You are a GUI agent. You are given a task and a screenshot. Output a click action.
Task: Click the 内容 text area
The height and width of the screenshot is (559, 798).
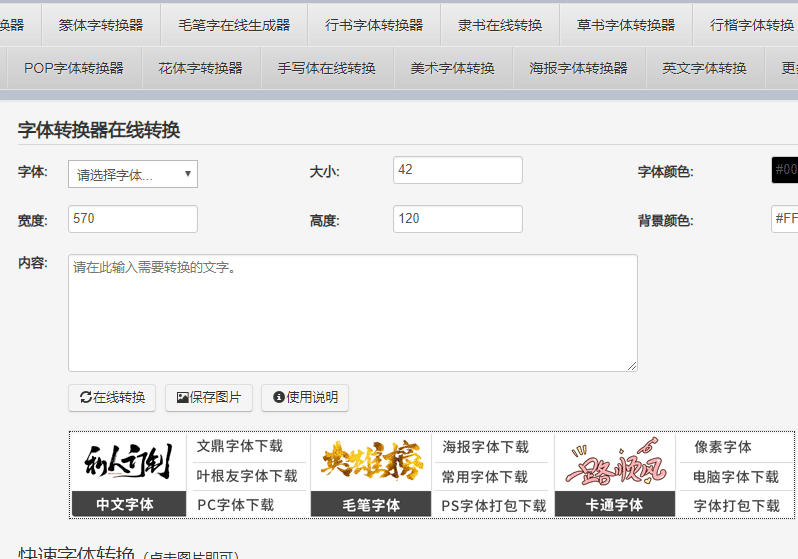click(x=353, y=313)
